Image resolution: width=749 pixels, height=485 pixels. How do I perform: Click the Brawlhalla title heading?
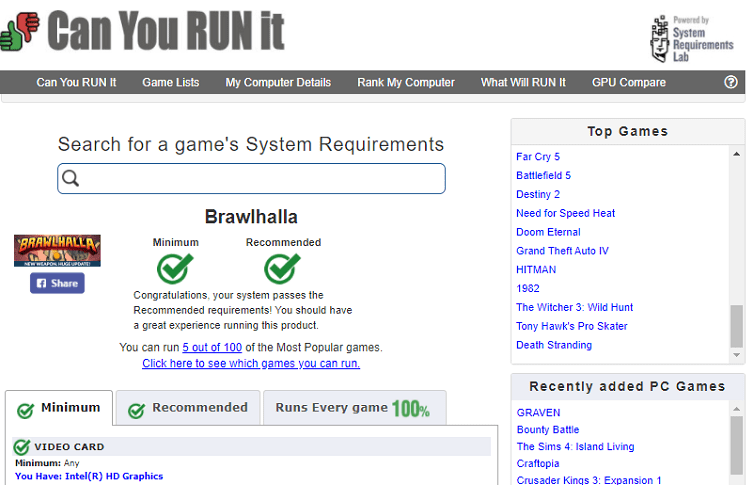251,217
